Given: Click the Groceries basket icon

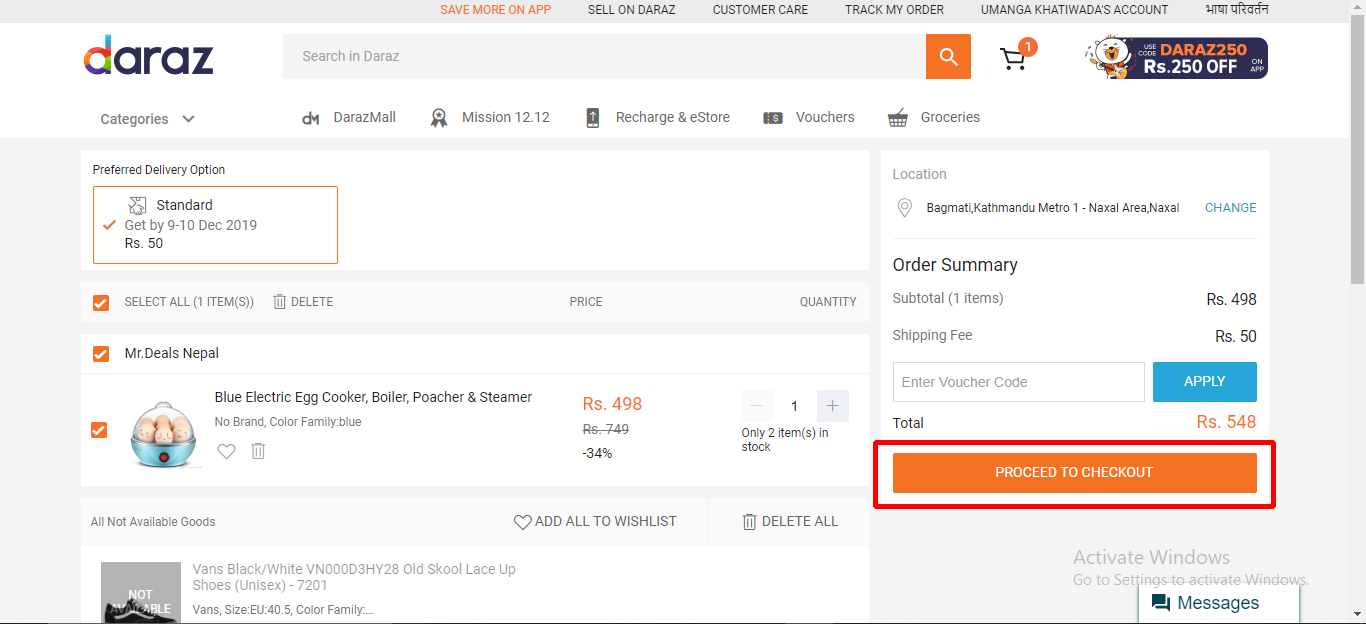Looking at the screenshot, I should 898,118.
